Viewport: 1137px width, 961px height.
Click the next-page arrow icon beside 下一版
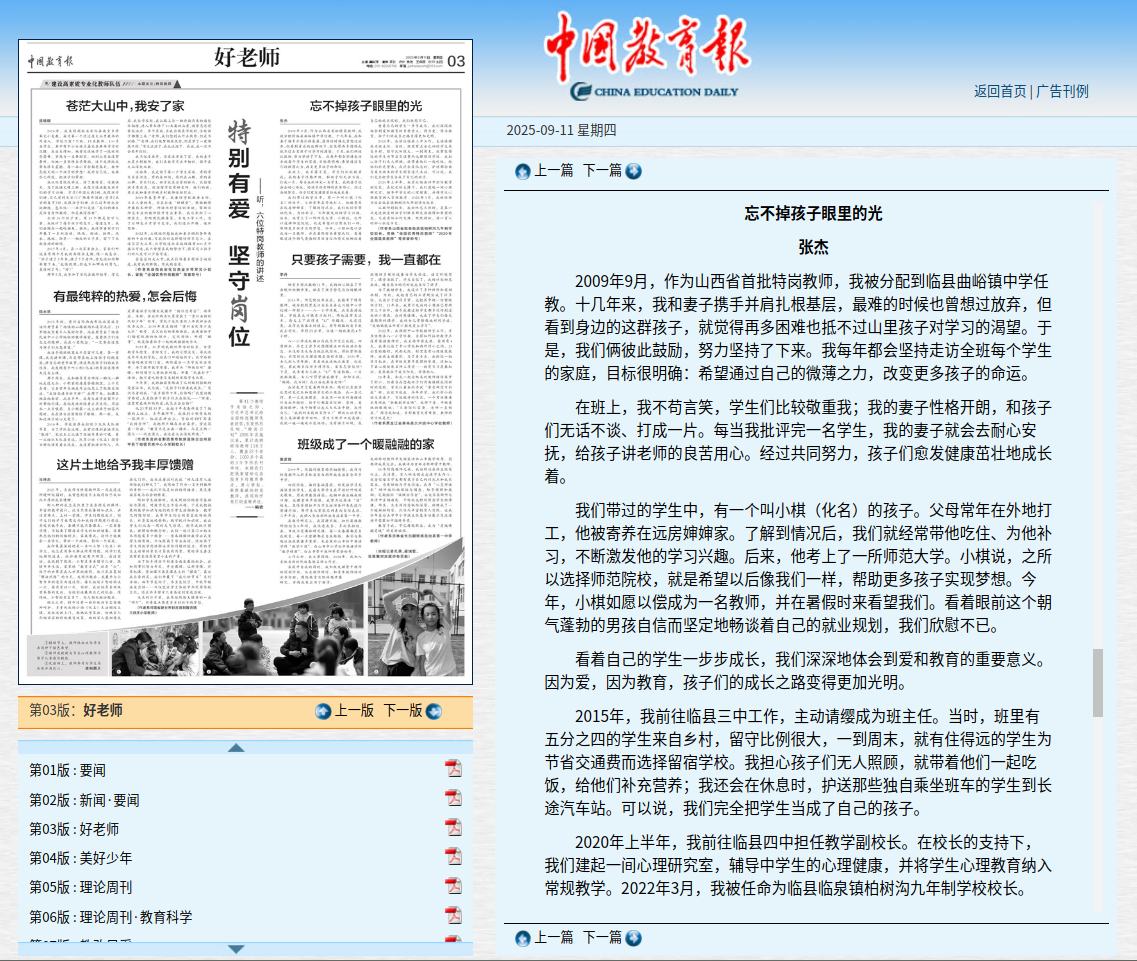pos(433,711)
